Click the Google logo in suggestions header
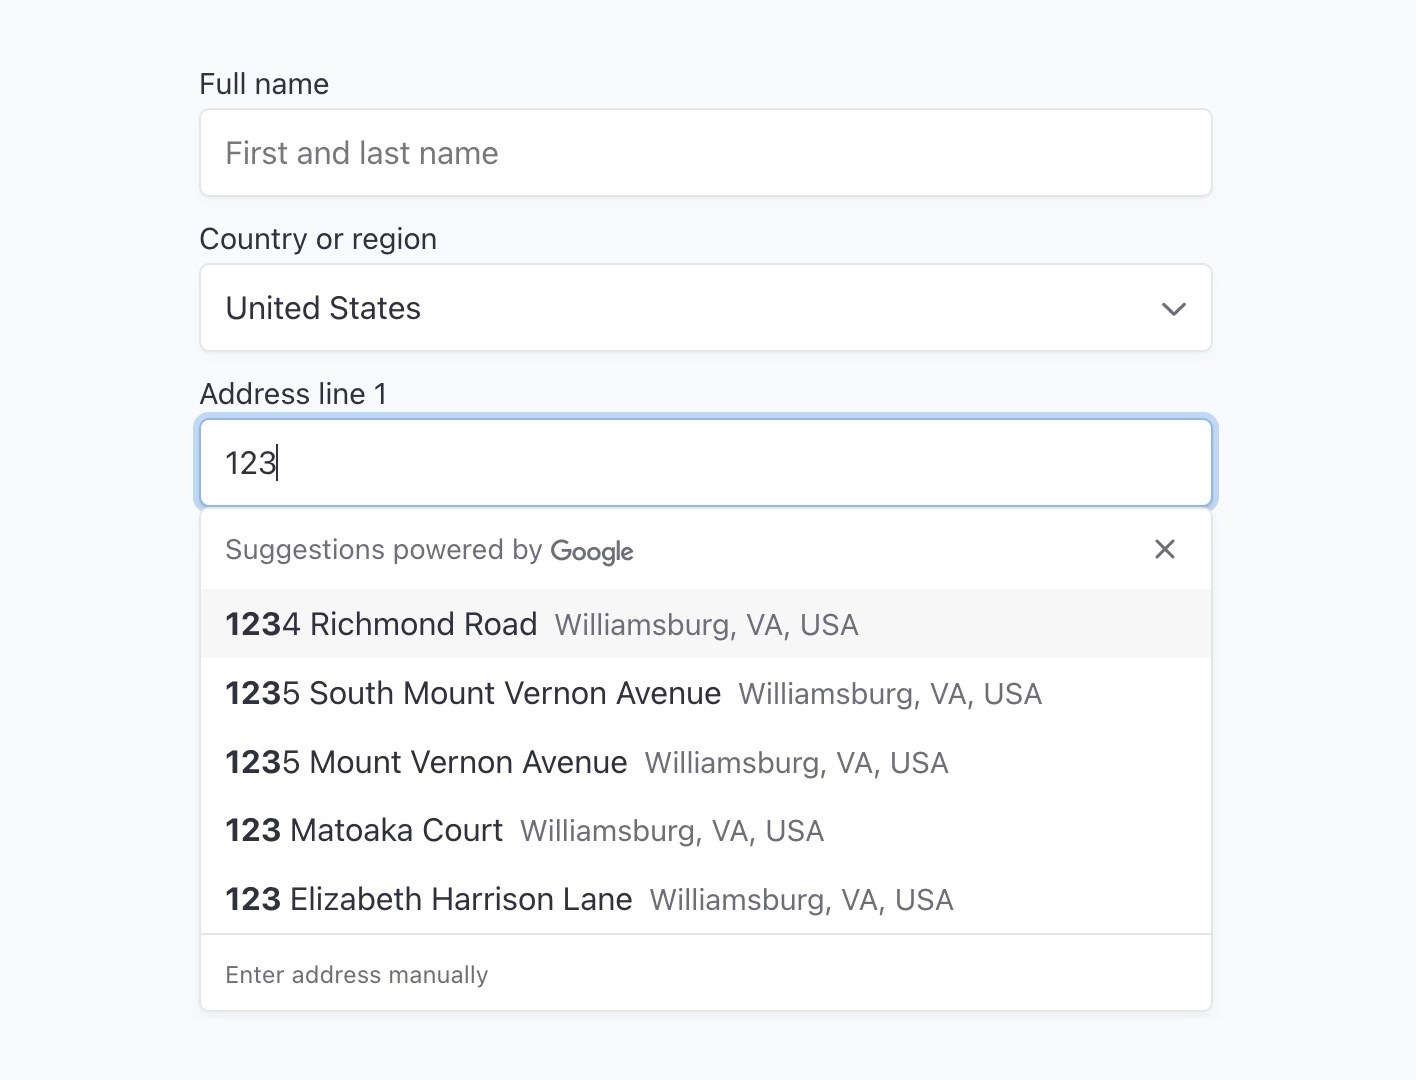 pos(592,551)
